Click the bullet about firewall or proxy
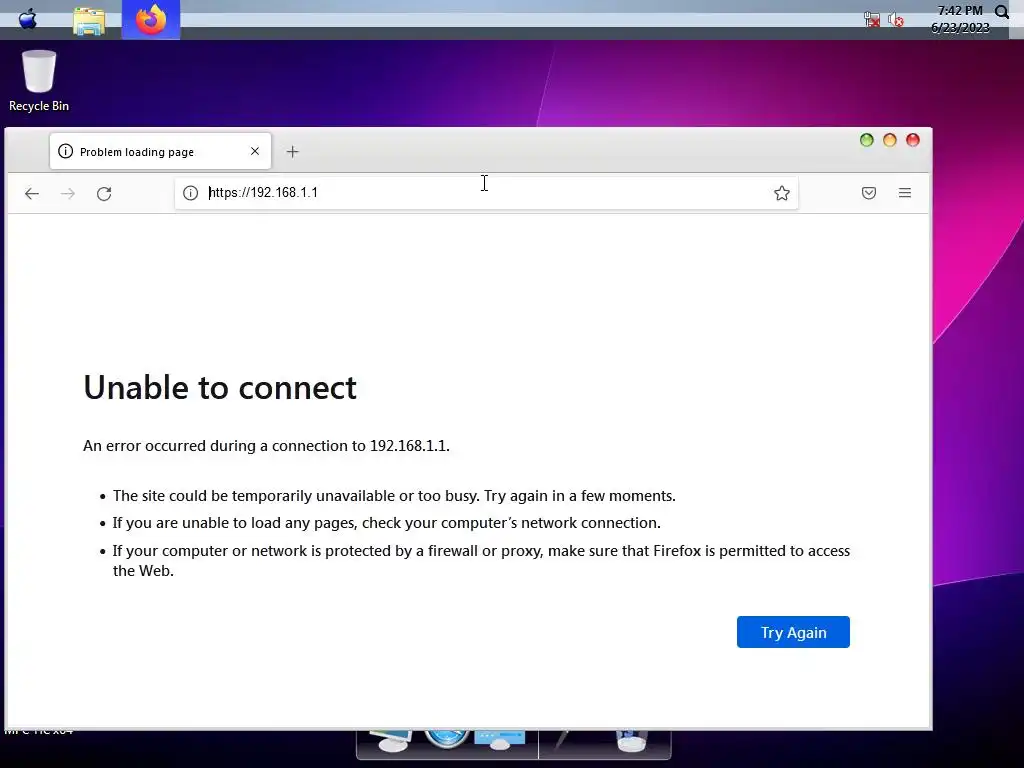This screenshot has width=1024, height=768. point(481,560)
